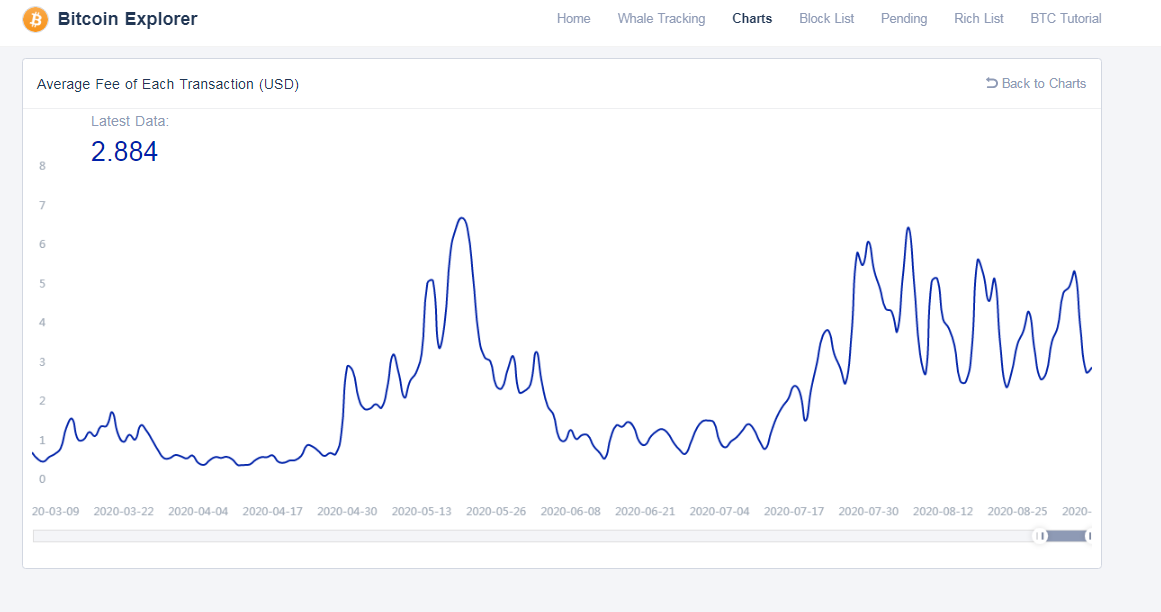1161x612 pixels.
Task: Click the back arrow icon beside Back to Charts
Action: (991, 83)
